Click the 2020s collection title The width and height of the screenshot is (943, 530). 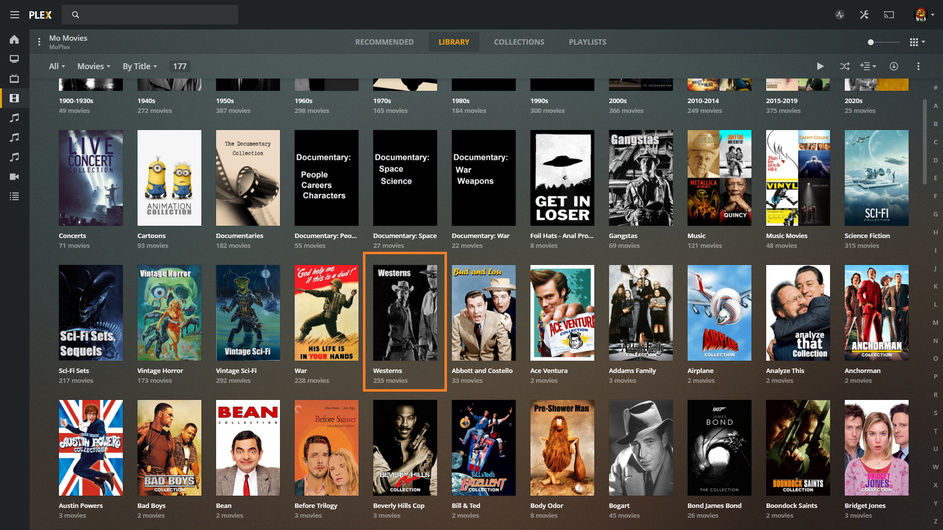[853, 101]
